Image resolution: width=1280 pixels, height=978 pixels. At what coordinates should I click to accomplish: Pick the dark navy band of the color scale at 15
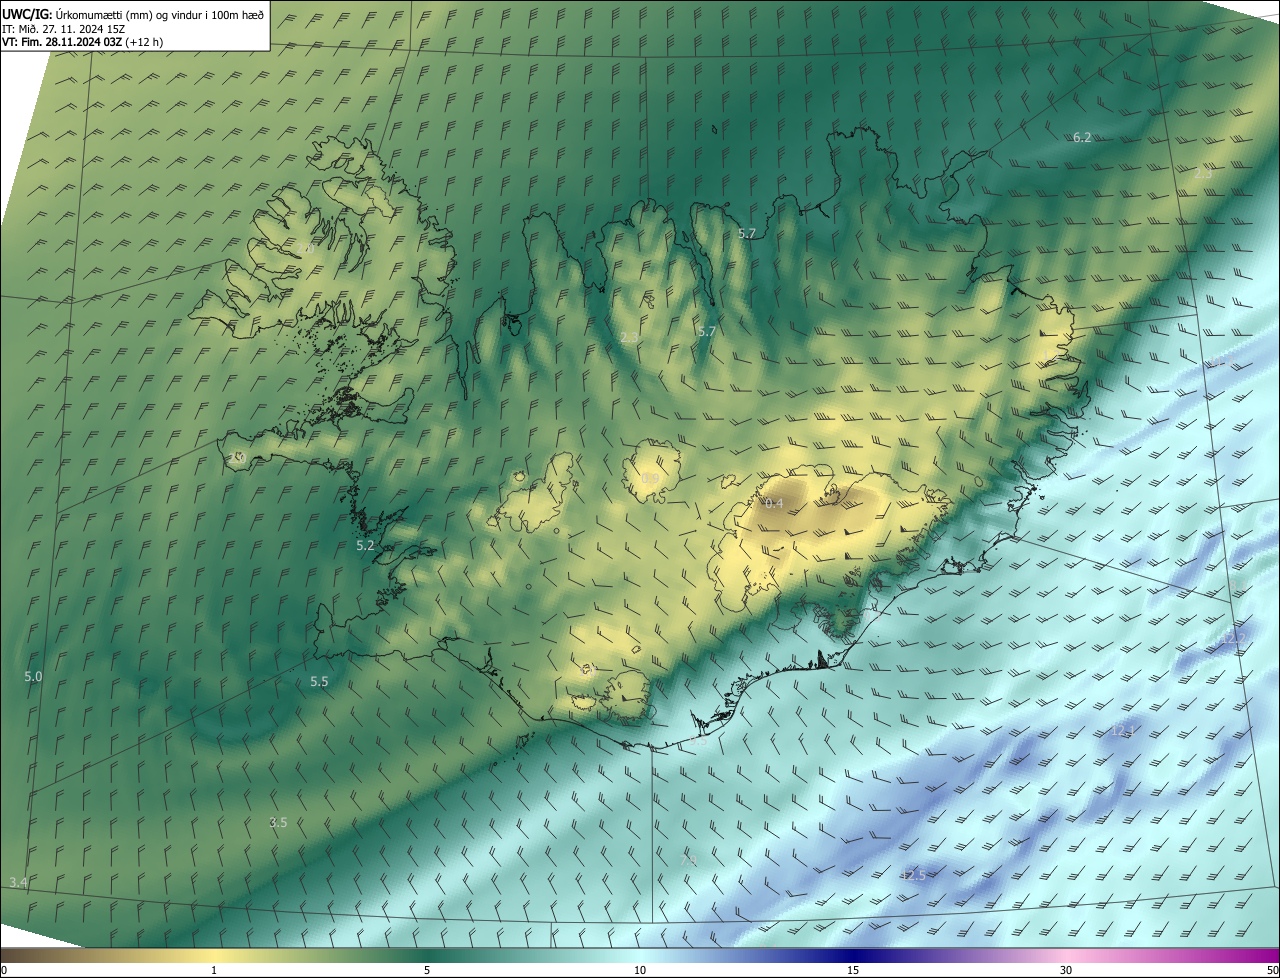coord(853,955)
